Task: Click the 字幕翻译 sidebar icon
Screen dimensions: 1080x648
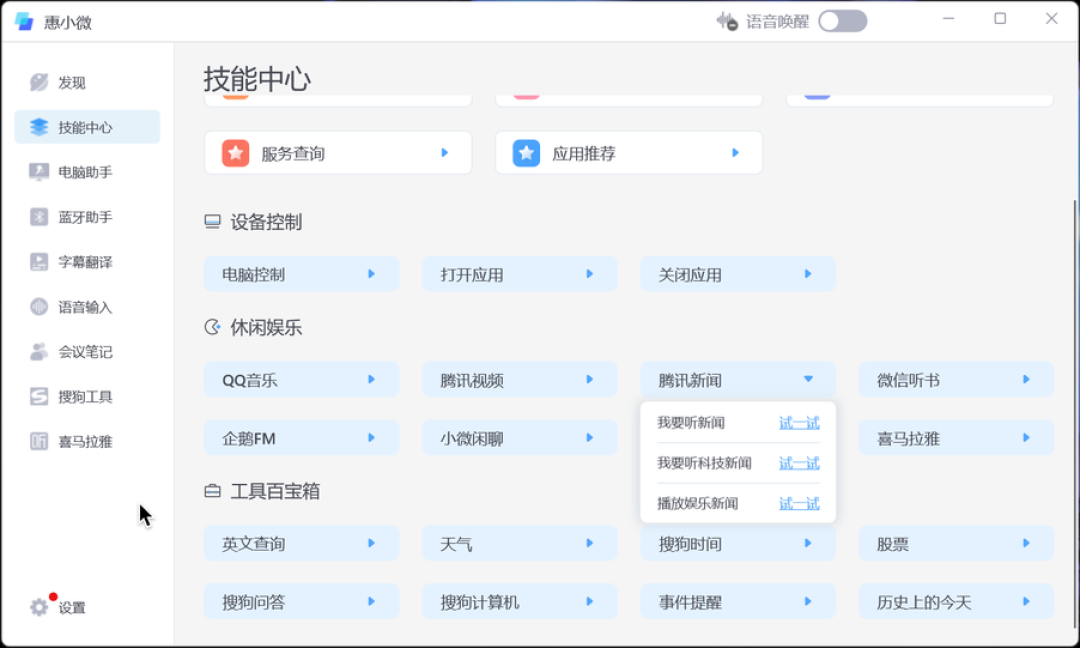Action: [39, 262]
